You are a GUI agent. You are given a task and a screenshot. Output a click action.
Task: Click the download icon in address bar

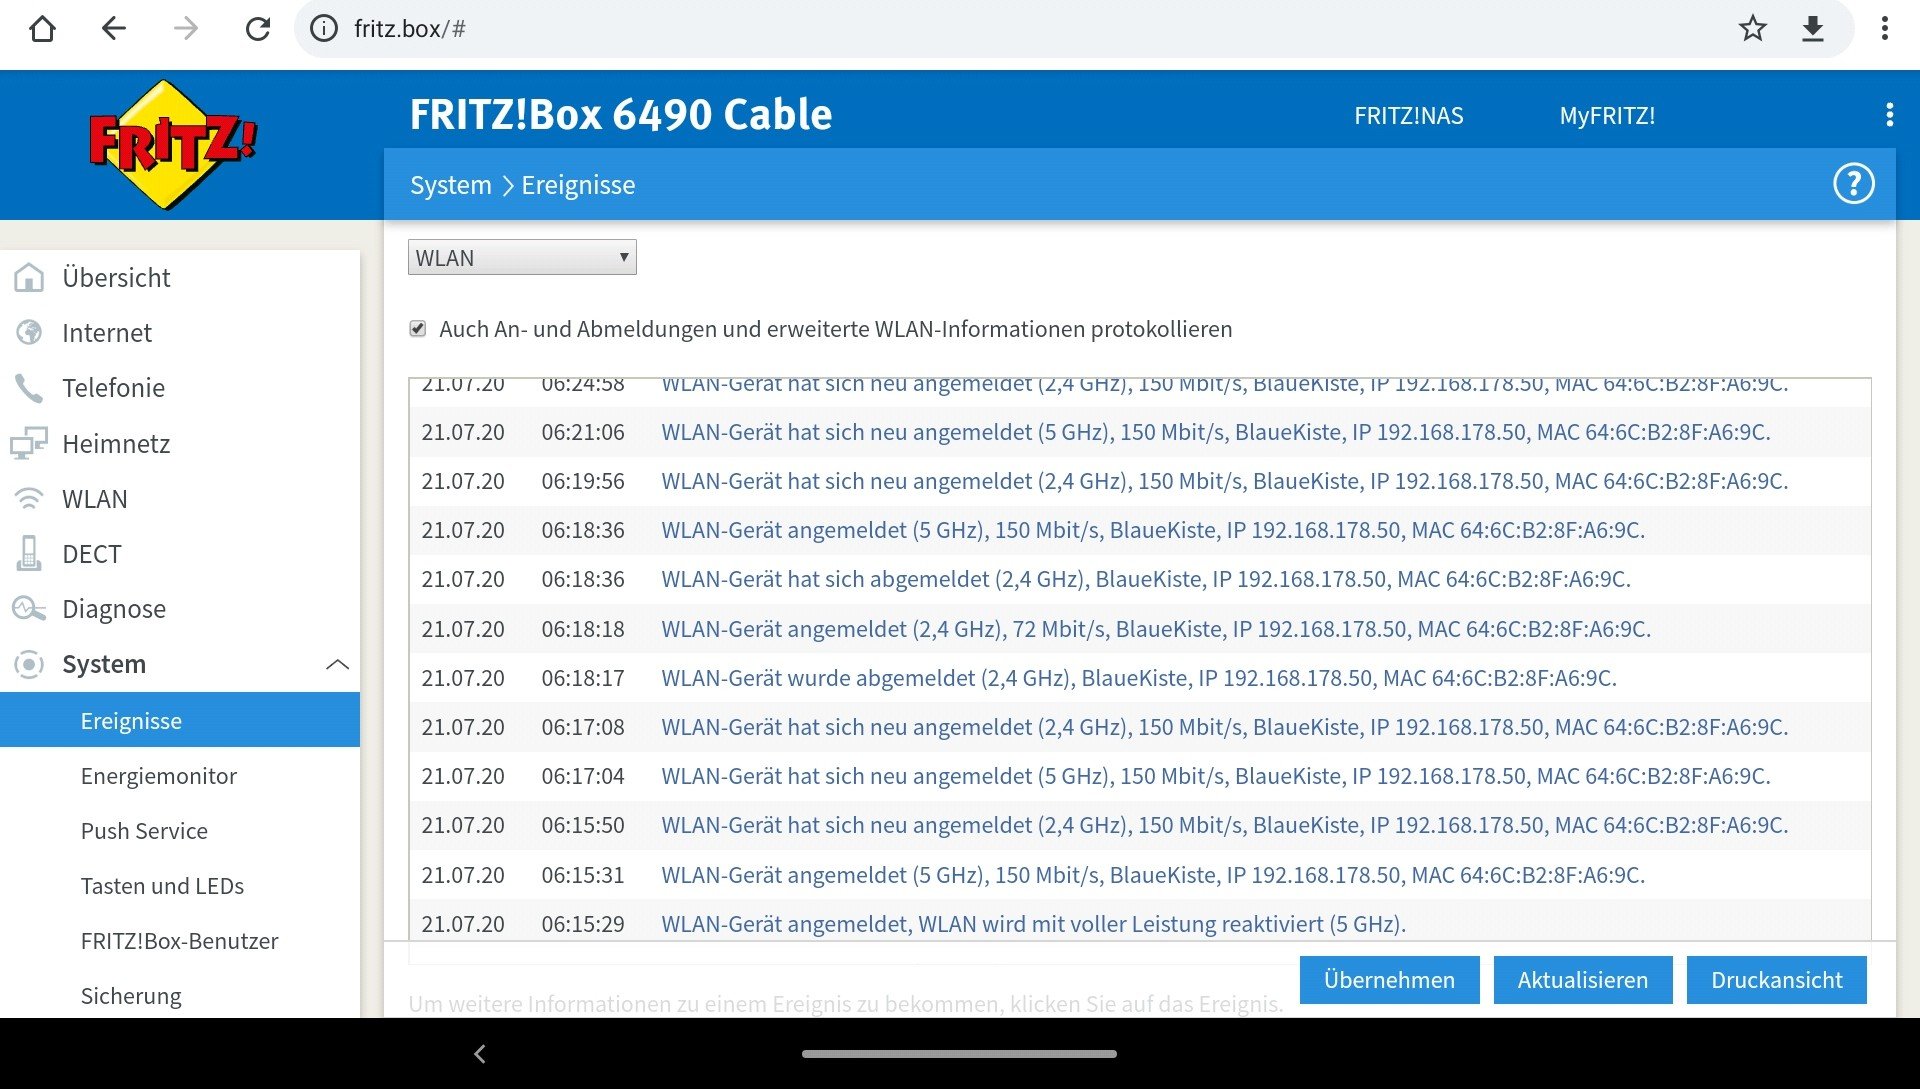(x=1813, y=29)
